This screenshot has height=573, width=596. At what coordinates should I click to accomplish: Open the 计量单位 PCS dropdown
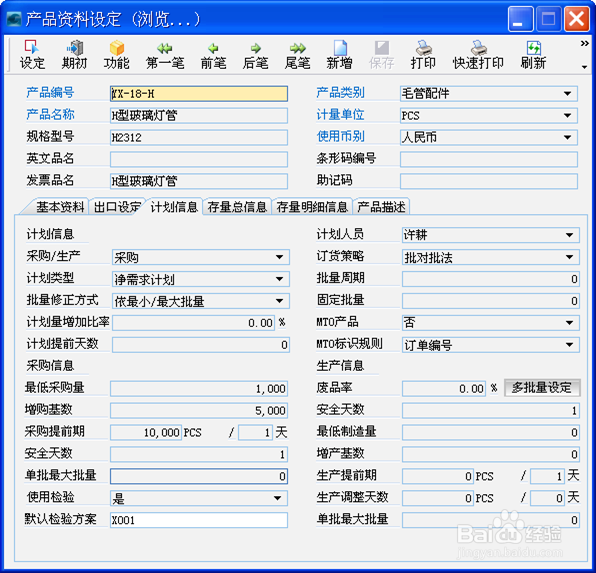(x=567, y=116)
